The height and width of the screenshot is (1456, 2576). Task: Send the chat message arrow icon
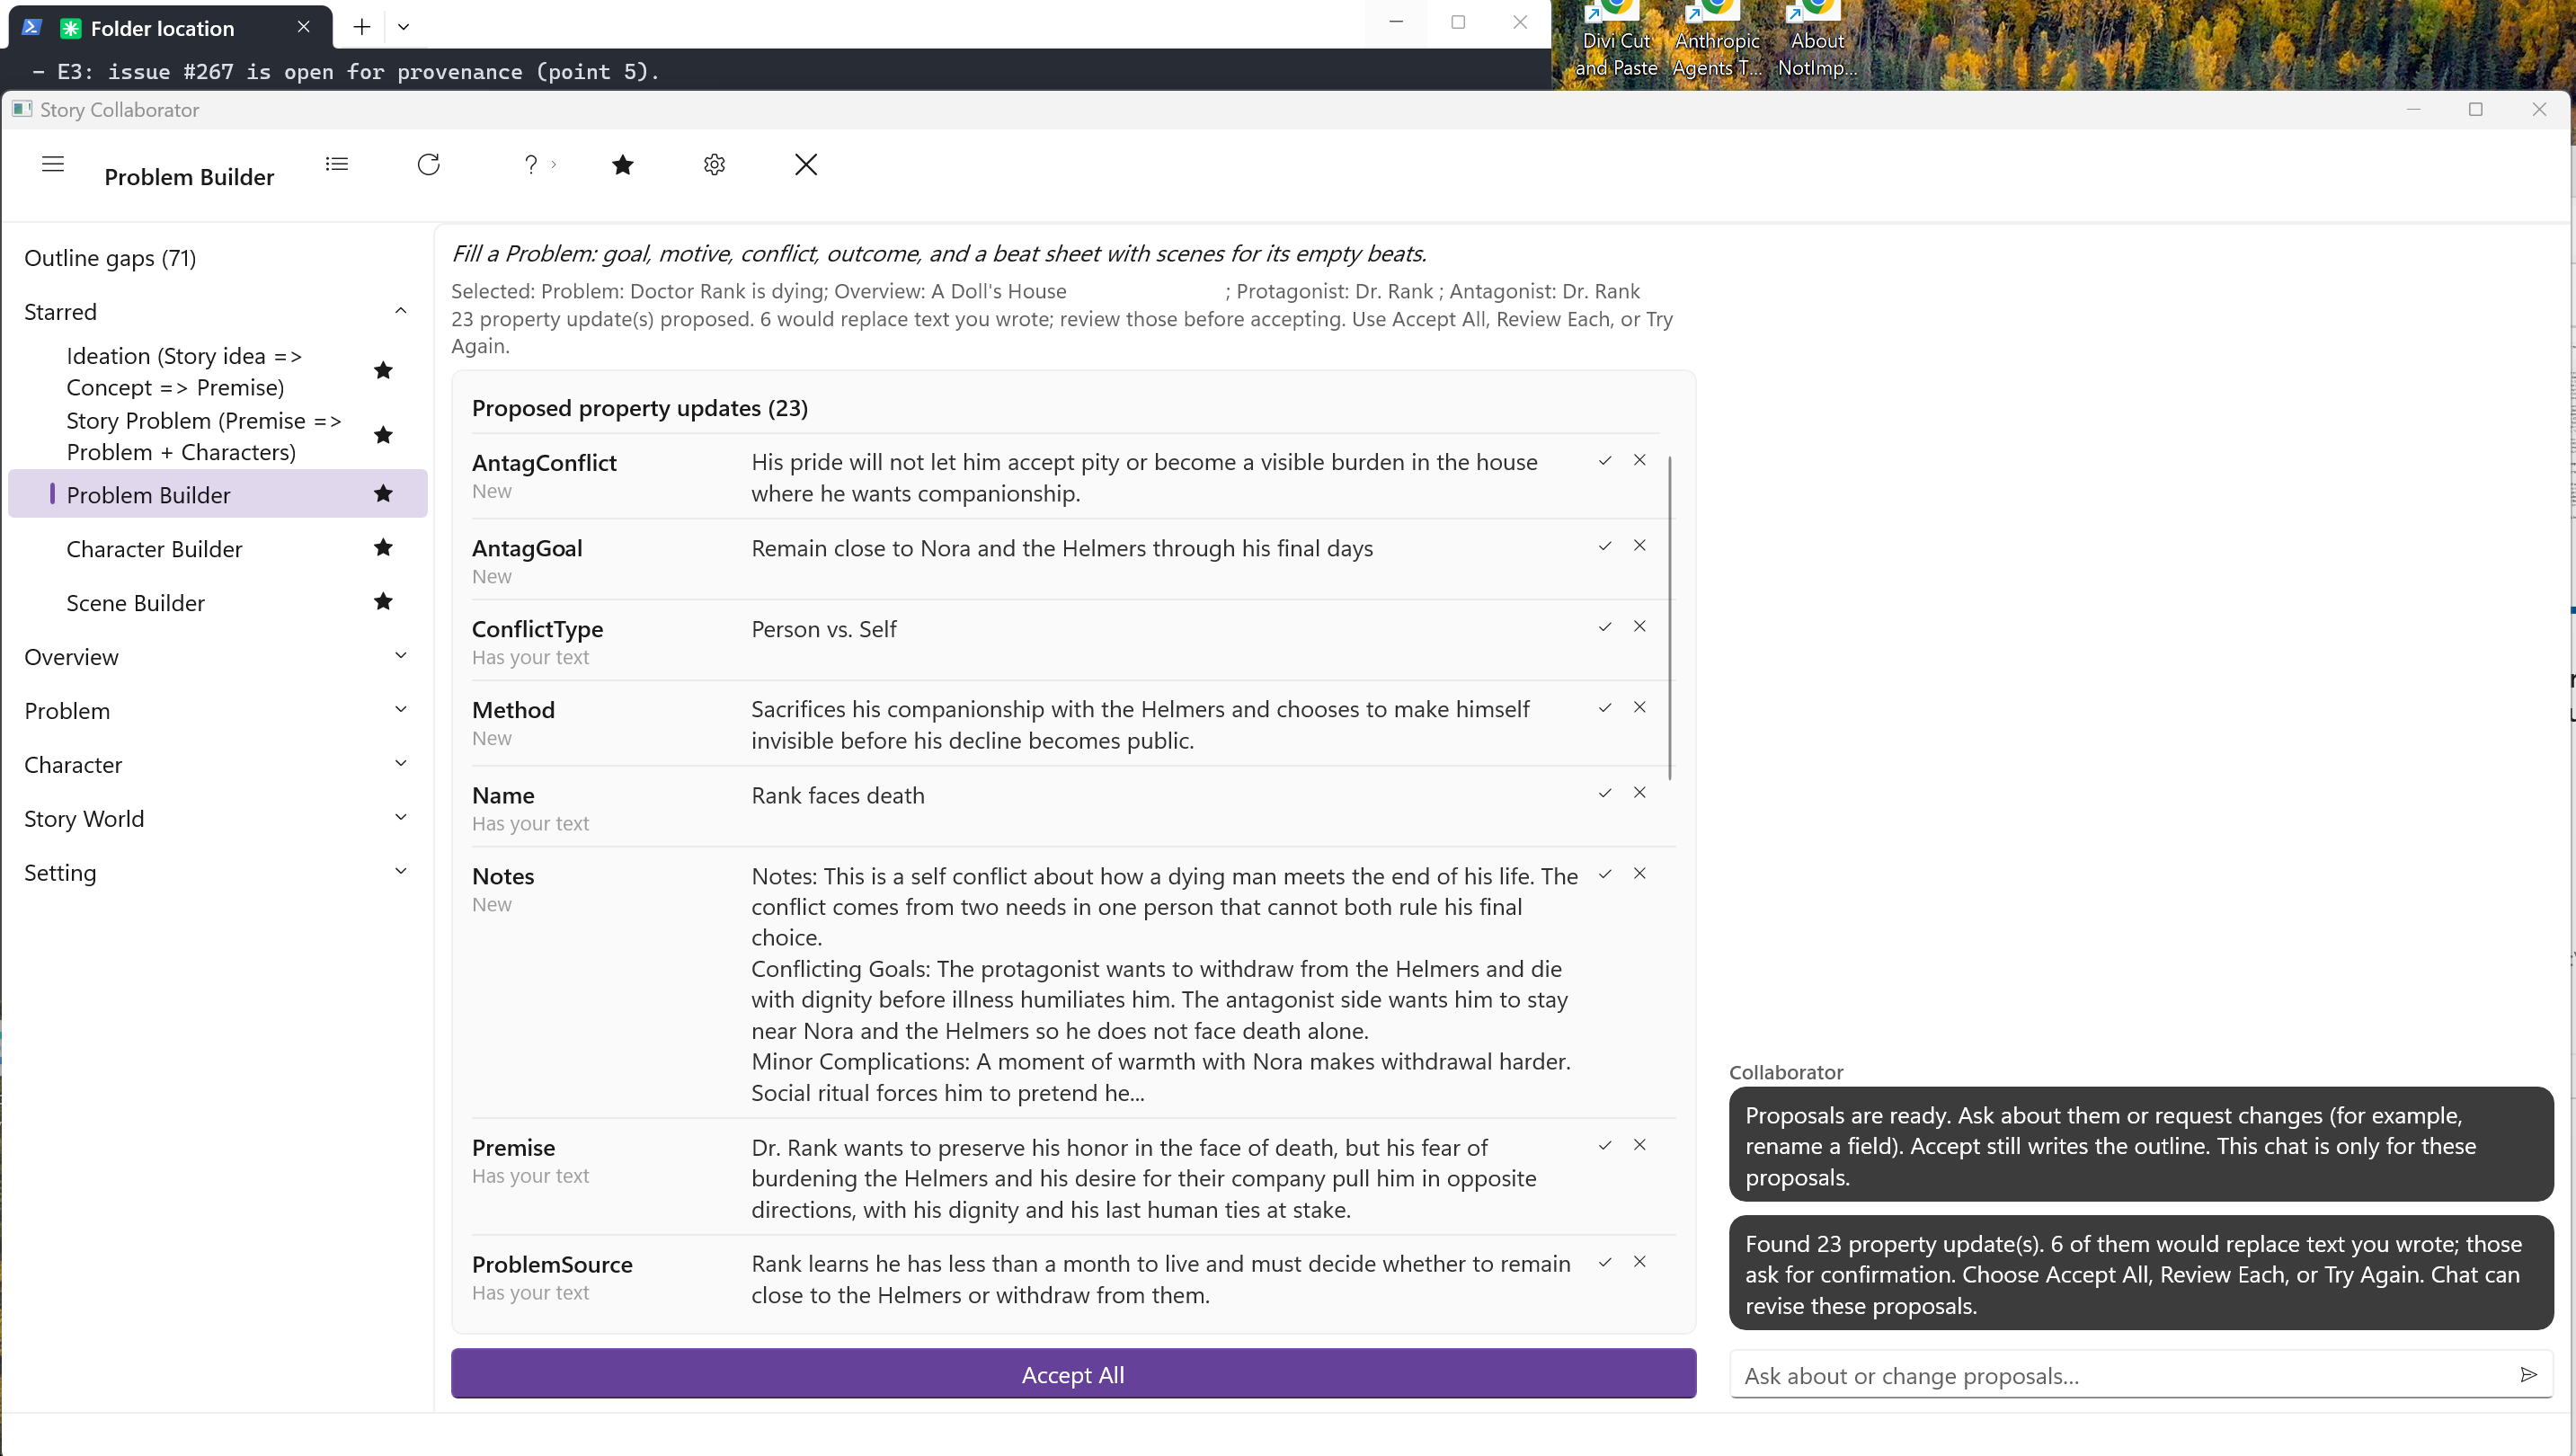click(2528, 1375)
